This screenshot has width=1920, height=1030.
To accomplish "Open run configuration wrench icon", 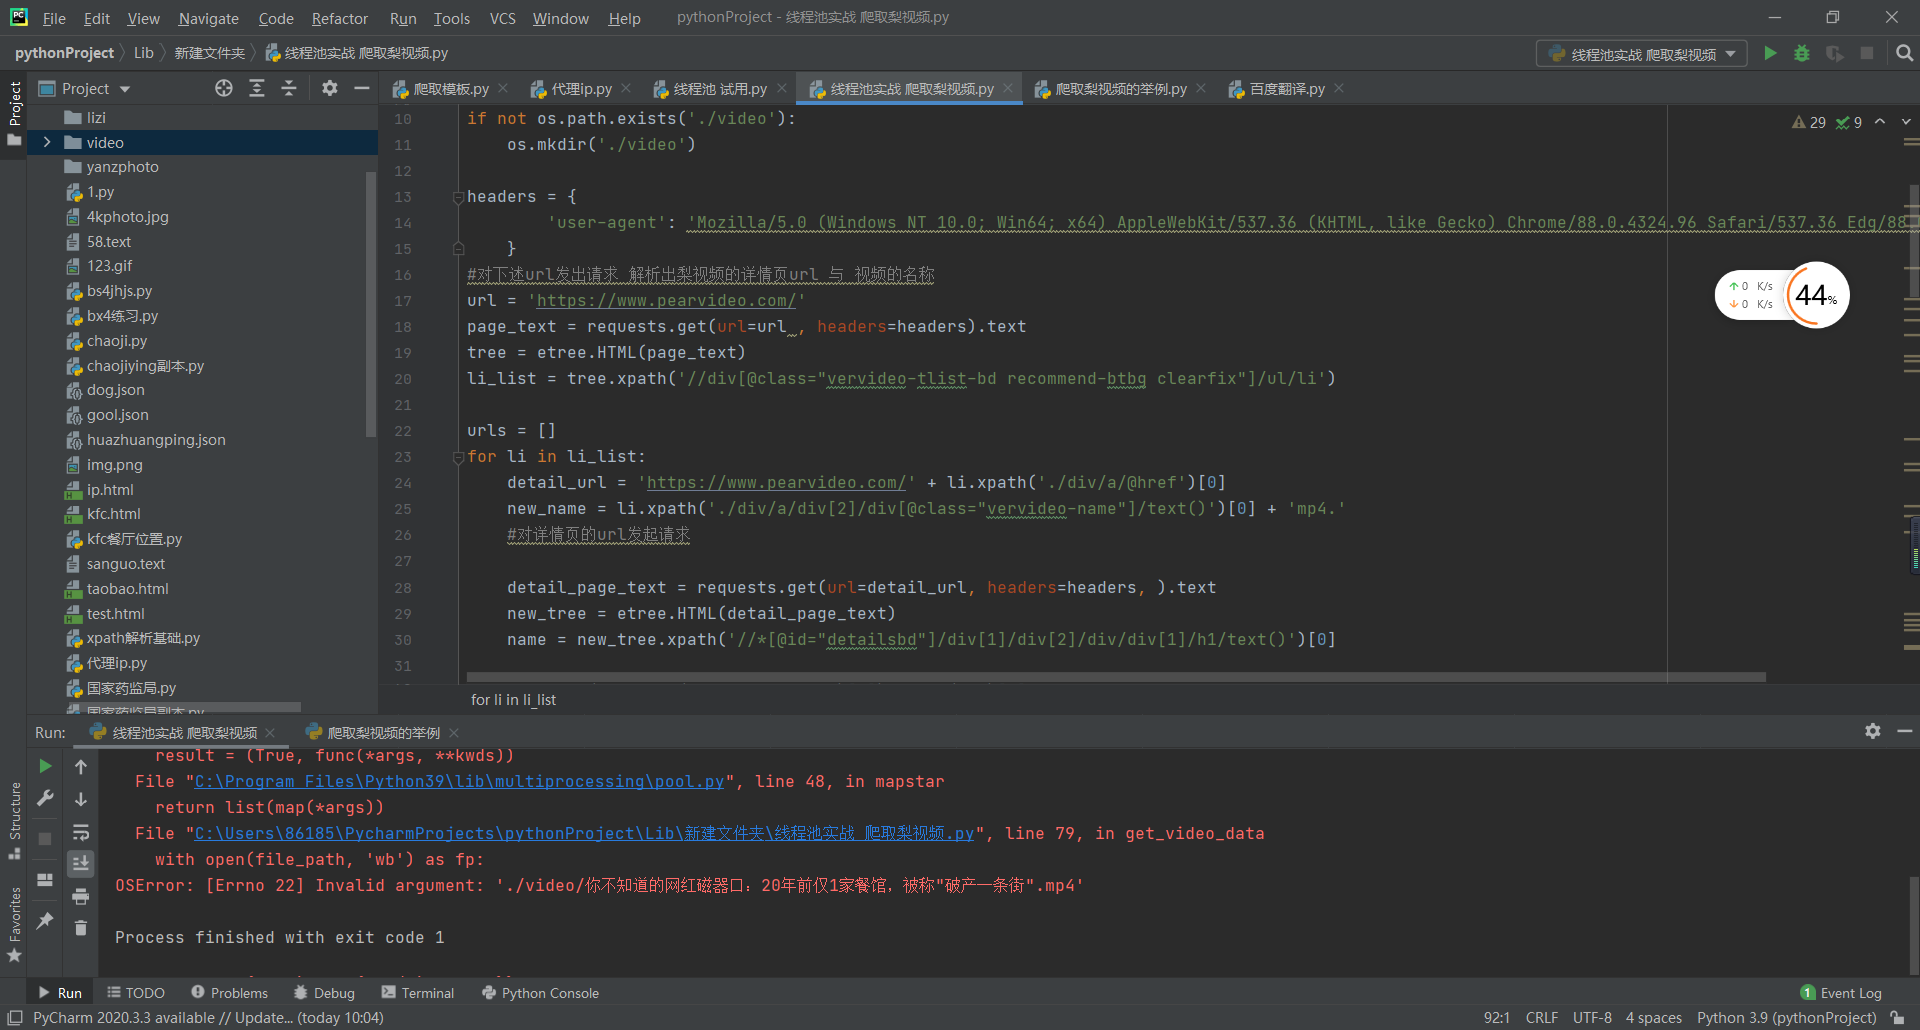I will click(45, 797).
